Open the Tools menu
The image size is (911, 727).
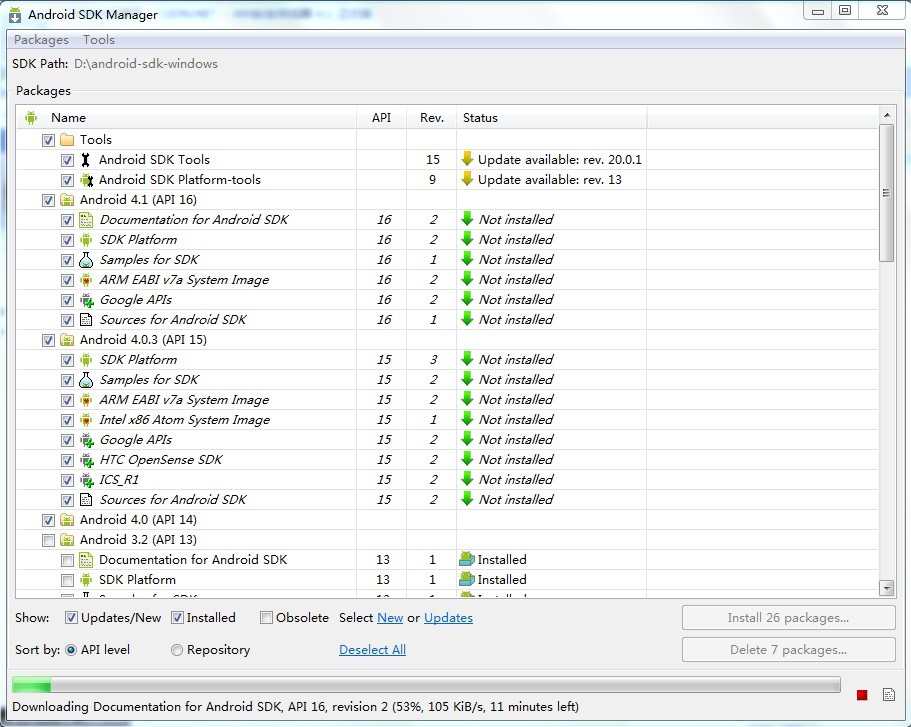(99, 40)
